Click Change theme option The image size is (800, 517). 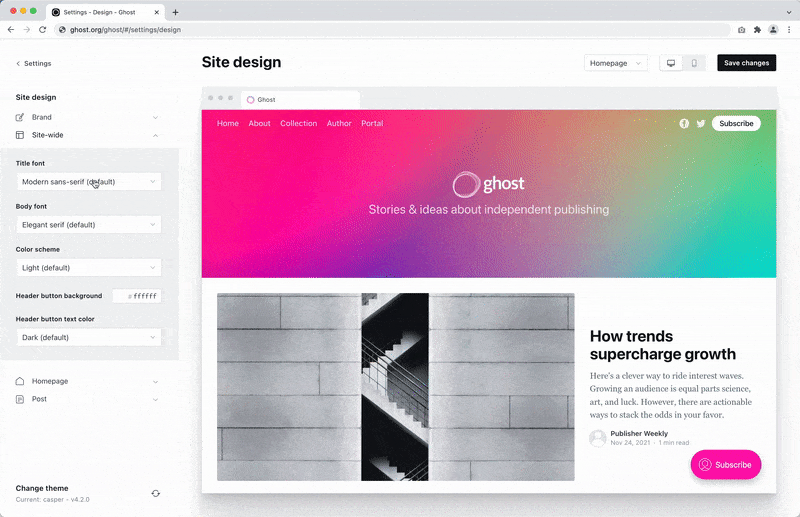point(42,488)
